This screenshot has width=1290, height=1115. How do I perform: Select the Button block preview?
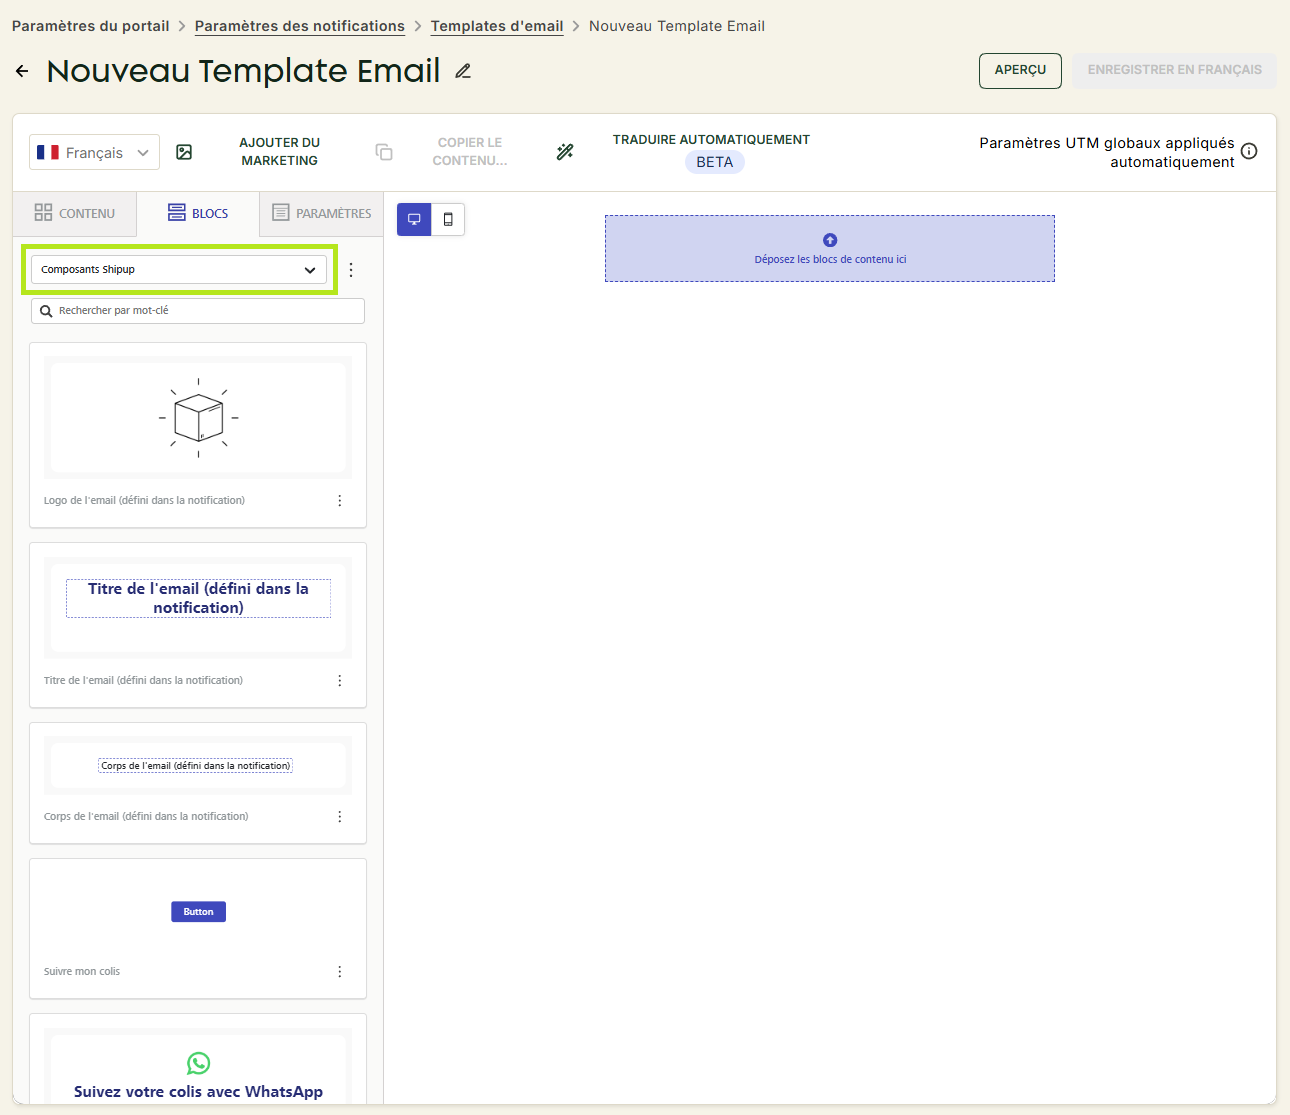click(198, 912)
